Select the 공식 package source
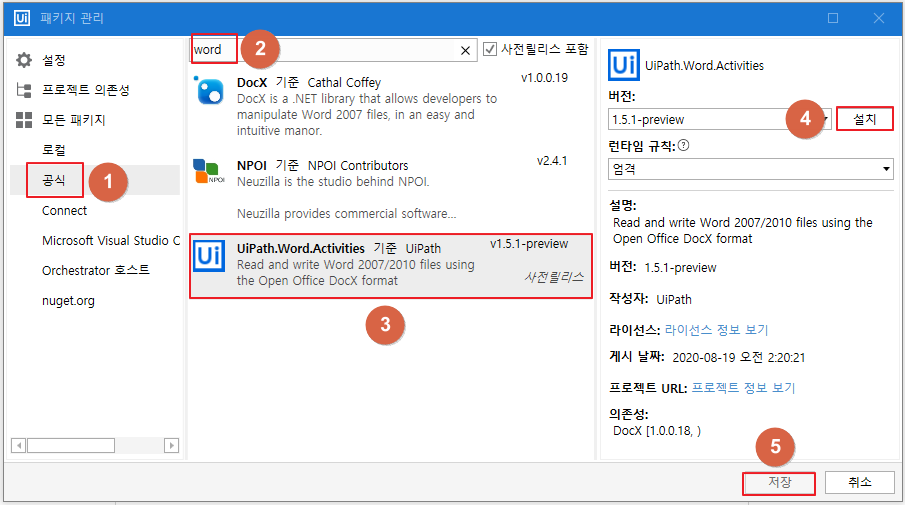This screenshot has height=505, width=905. [54, 180]
